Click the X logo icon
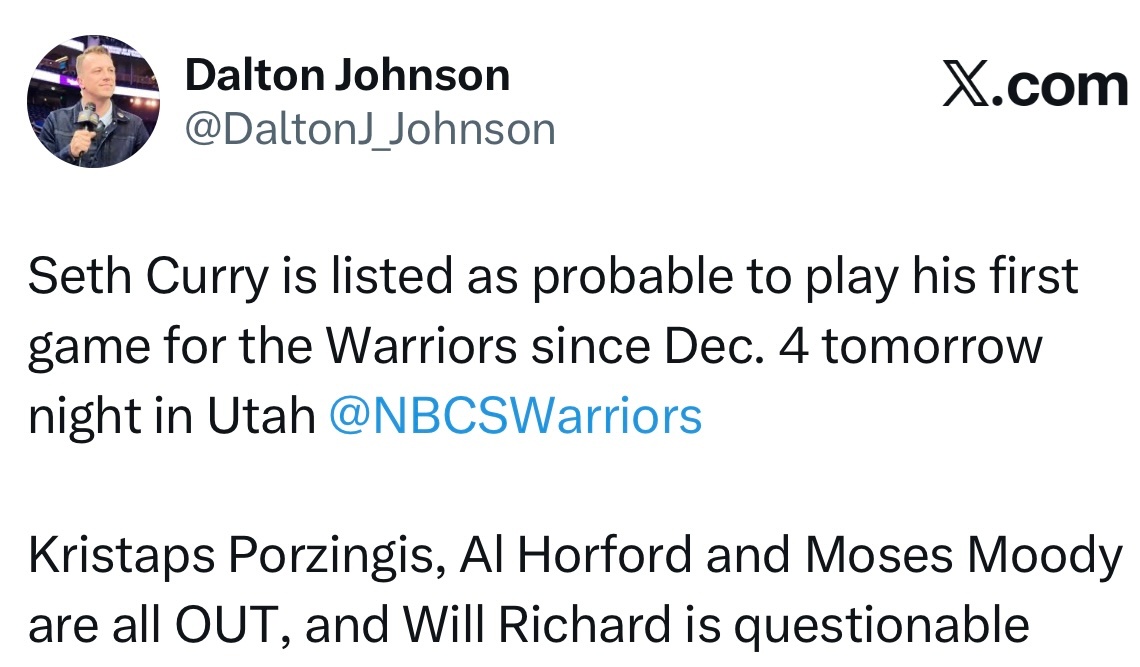Image resolution: width=1140 pixels, height=667 pixels. tap(966, 88)
